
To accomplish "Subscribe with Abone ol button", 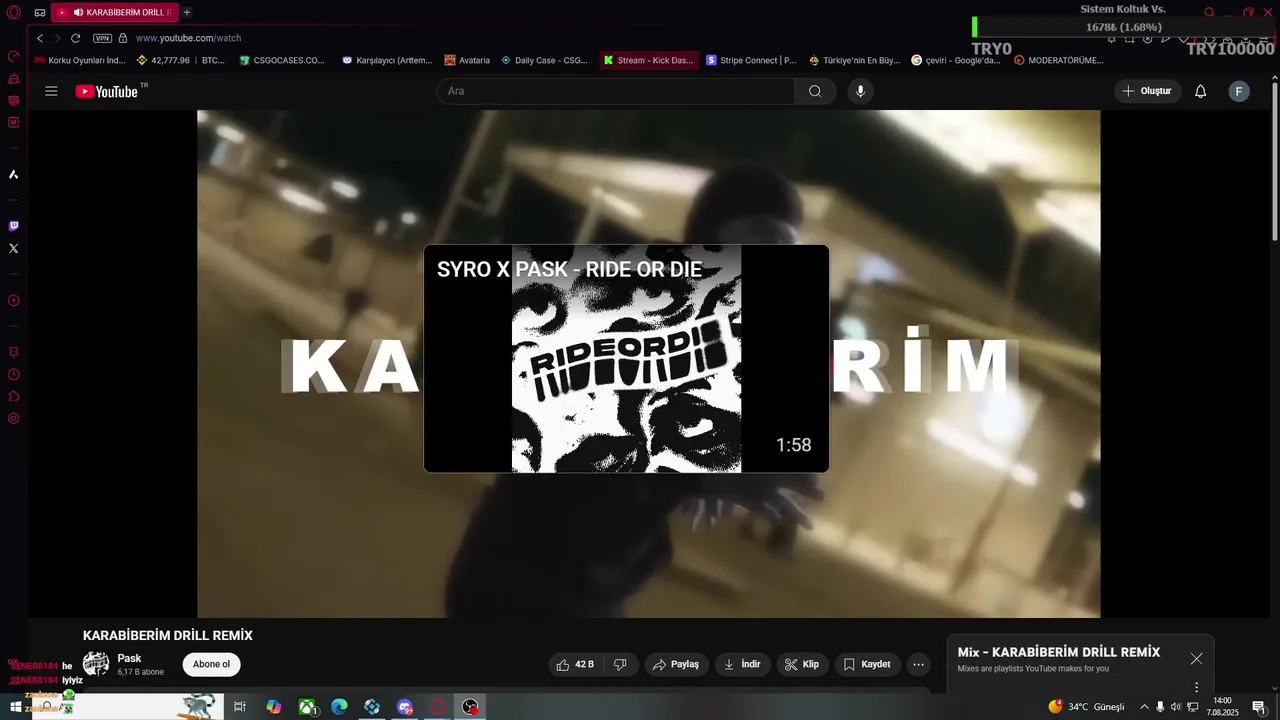I will point(211,664).
